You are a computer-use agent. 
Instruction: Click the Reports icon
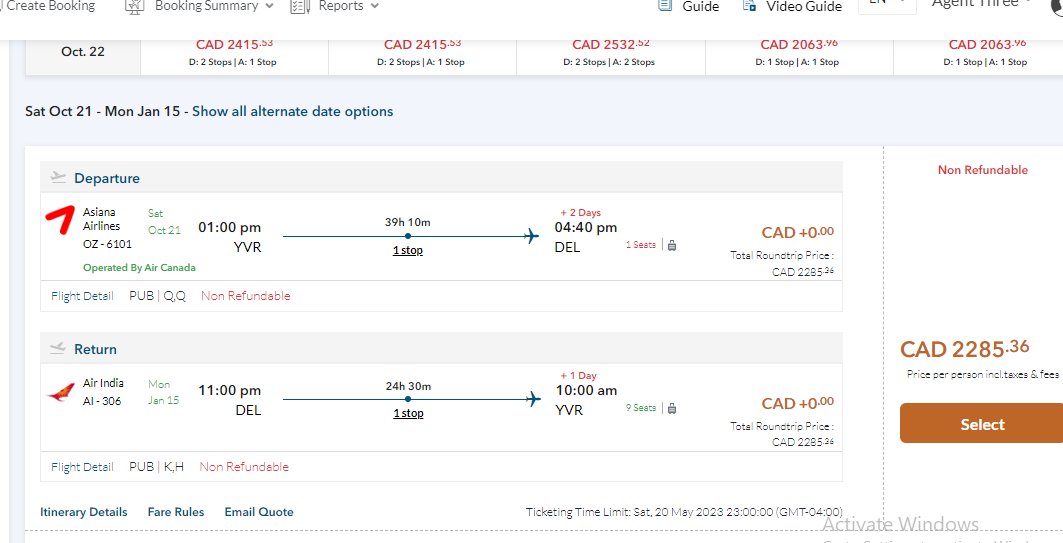pos(299,6)
